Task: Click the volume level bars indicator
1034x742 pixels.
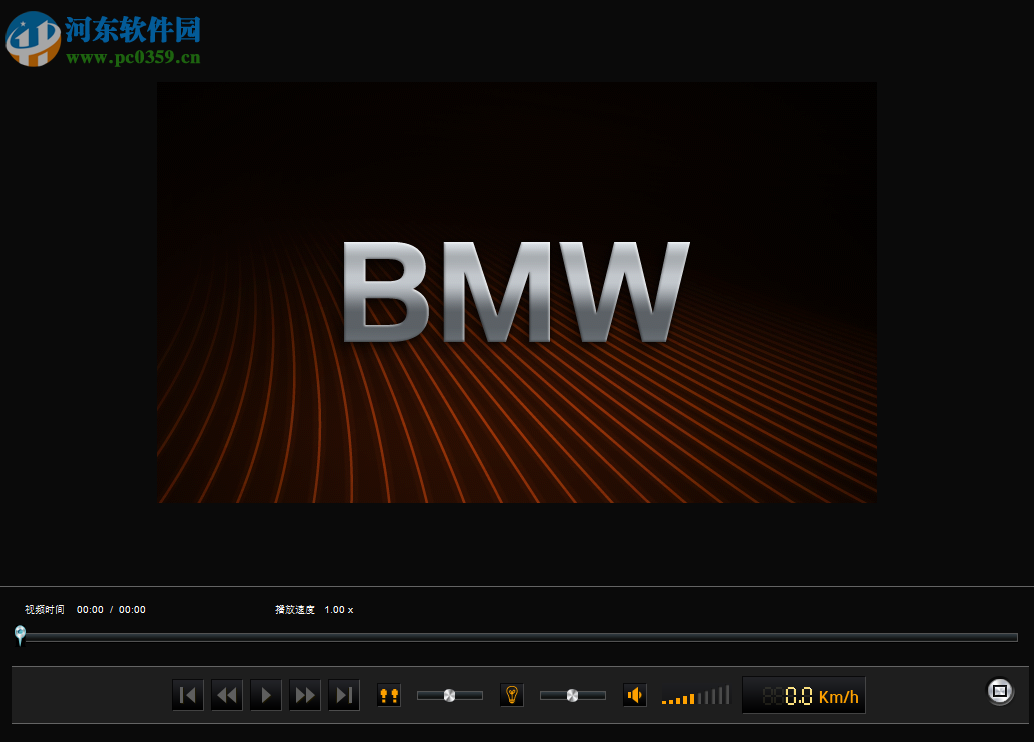Action: pyautogui.click(x=694, y=695)
